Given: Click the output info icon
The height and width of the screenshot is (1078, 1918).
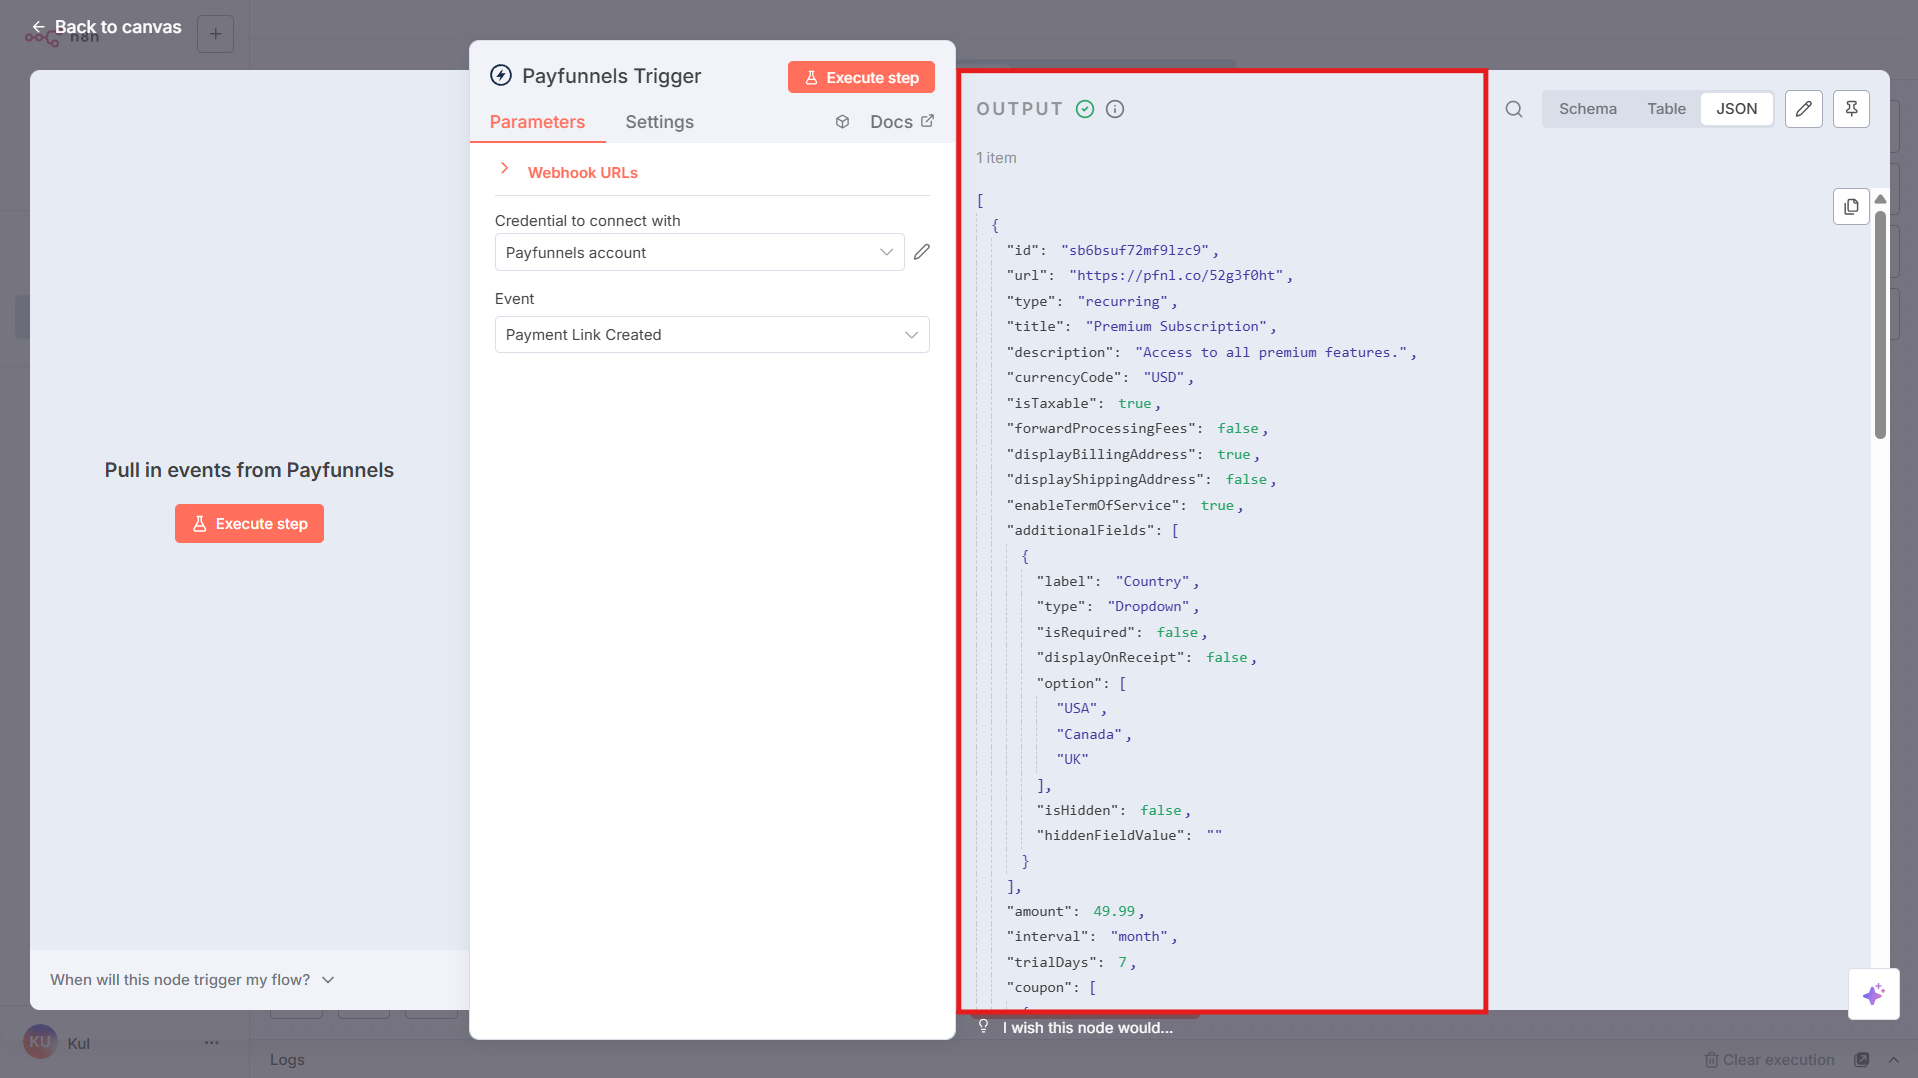Looking at the screenshot, I should click(x=1115, y=109).
